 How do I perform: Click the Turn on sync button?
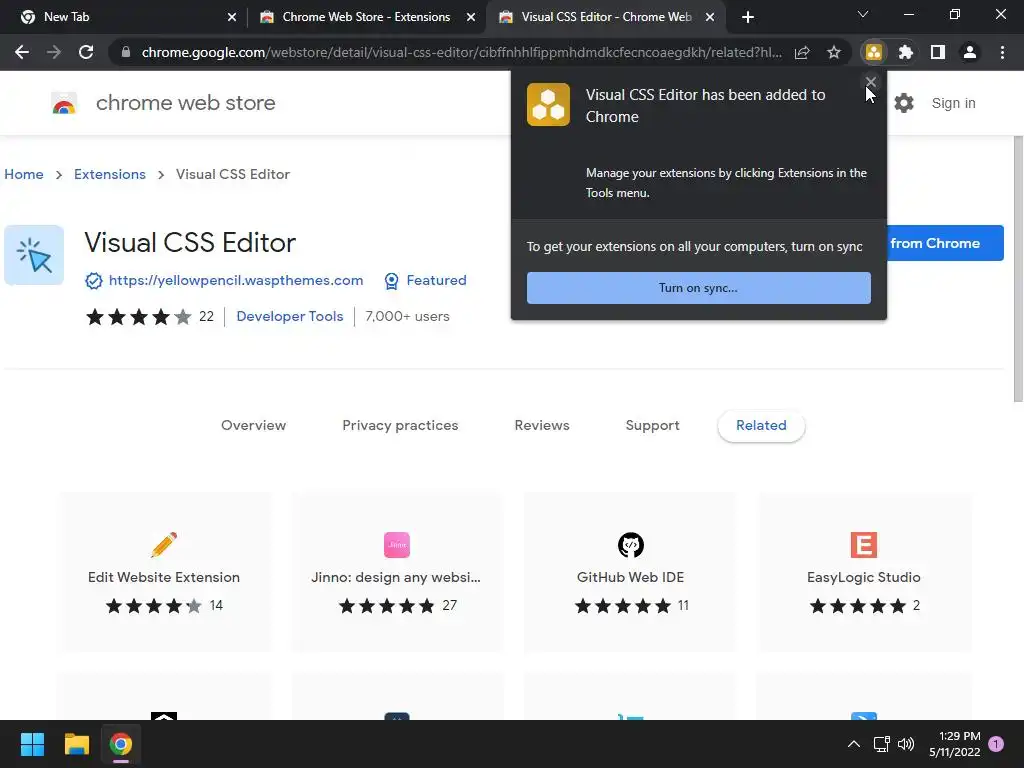(x=699, y=288)
